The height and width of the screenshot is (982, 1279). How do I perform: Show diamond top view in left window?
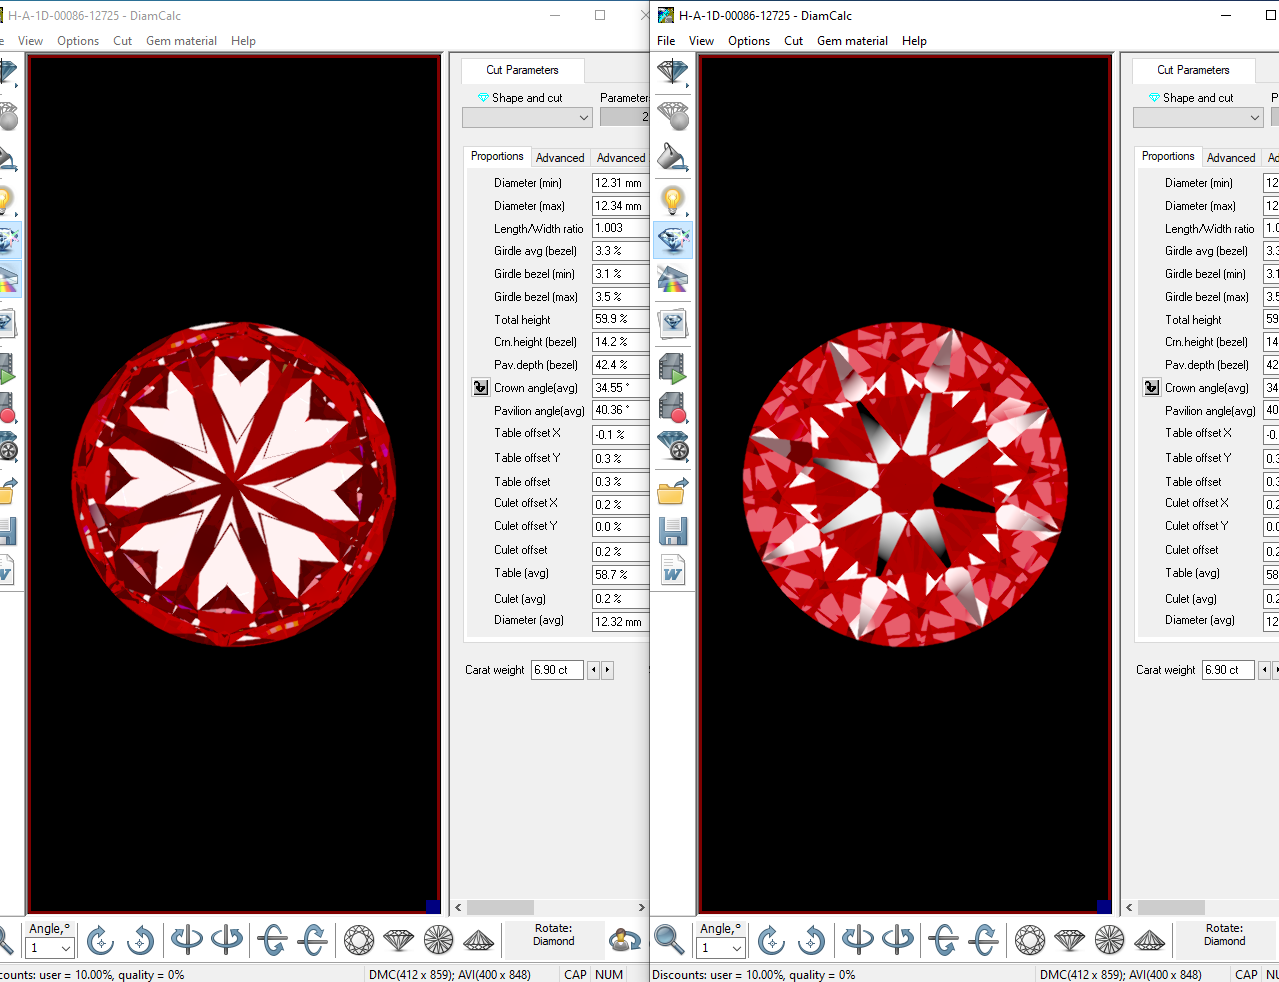pos(359,940)
